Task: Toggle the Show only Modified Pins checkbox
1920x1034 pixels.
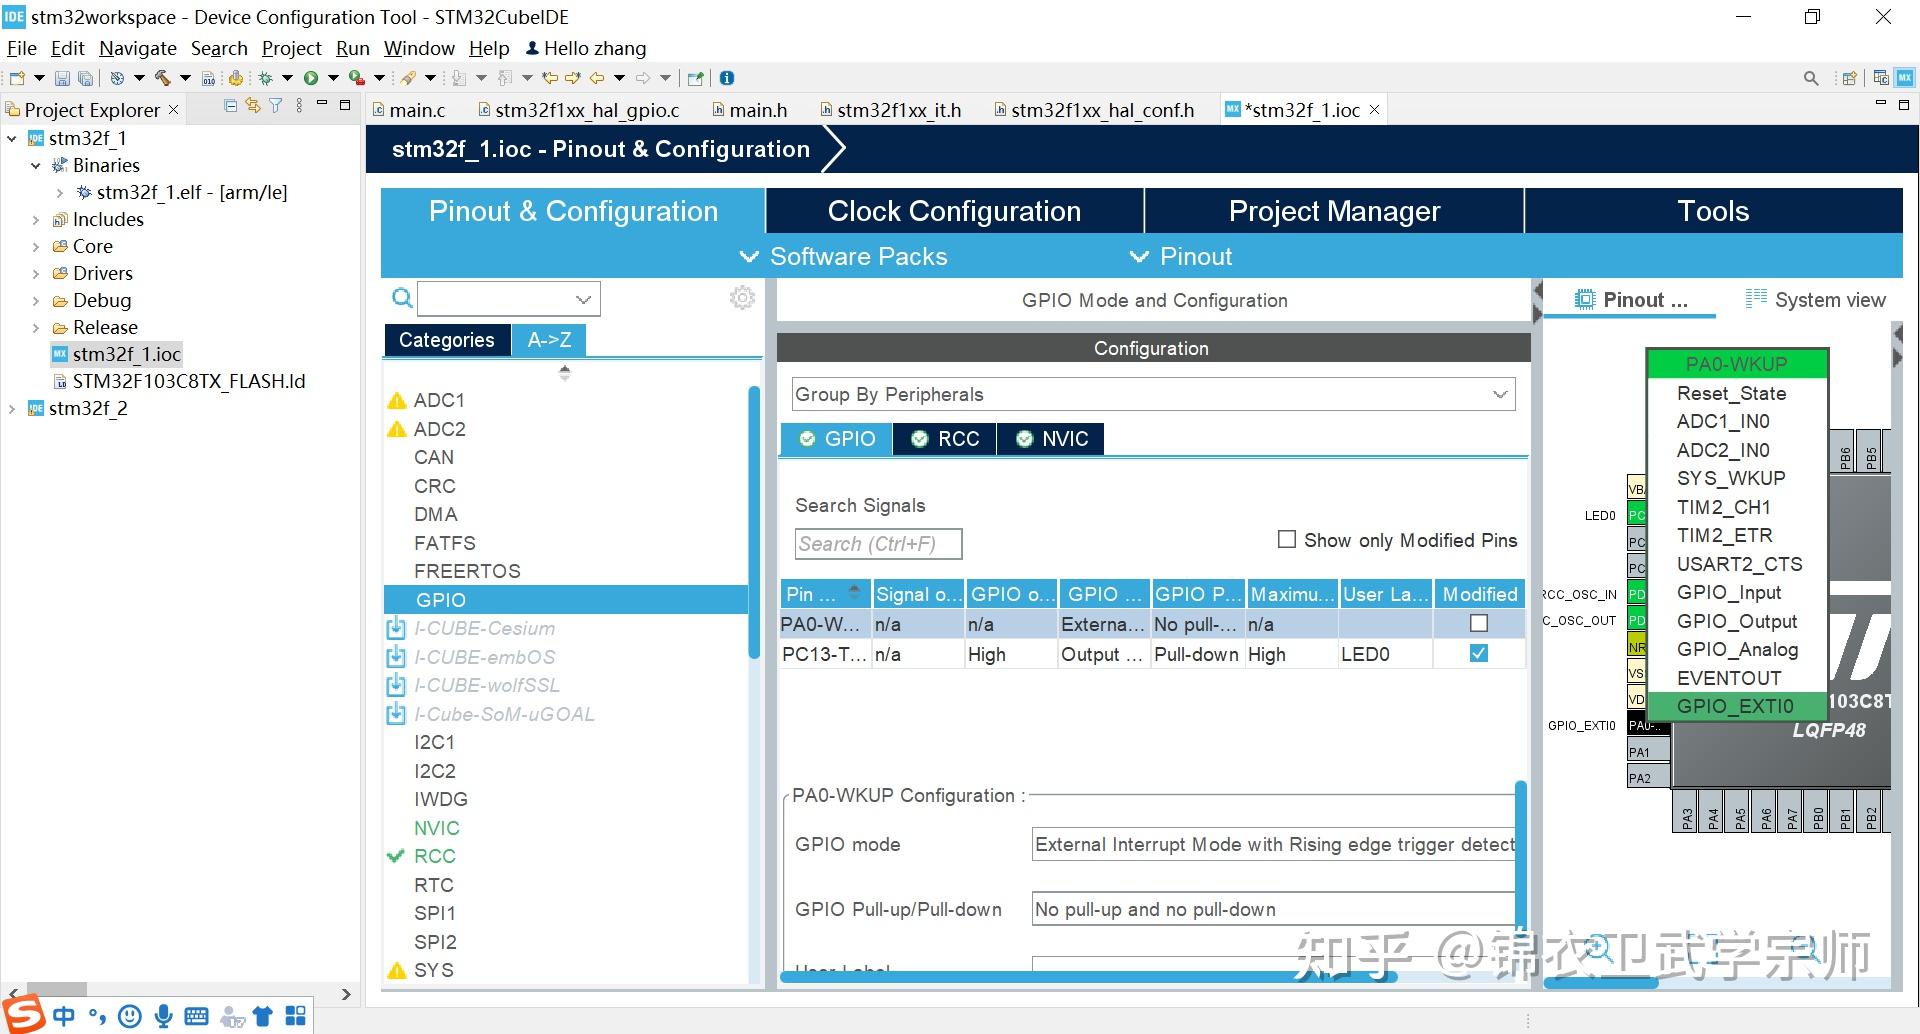Action: tap(1287, 540)
